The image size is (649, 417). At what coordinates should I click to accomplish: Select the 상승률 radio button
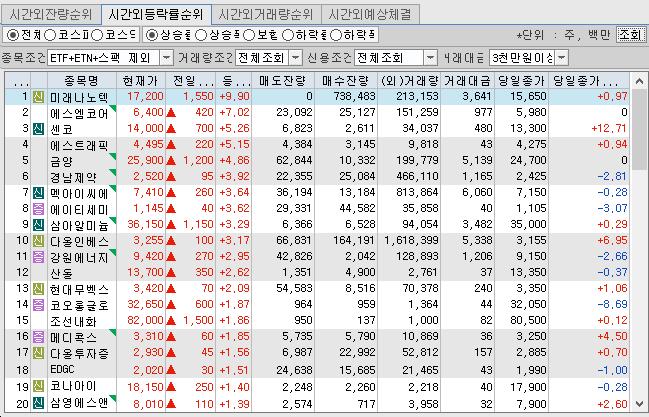(x=152, y=36)
